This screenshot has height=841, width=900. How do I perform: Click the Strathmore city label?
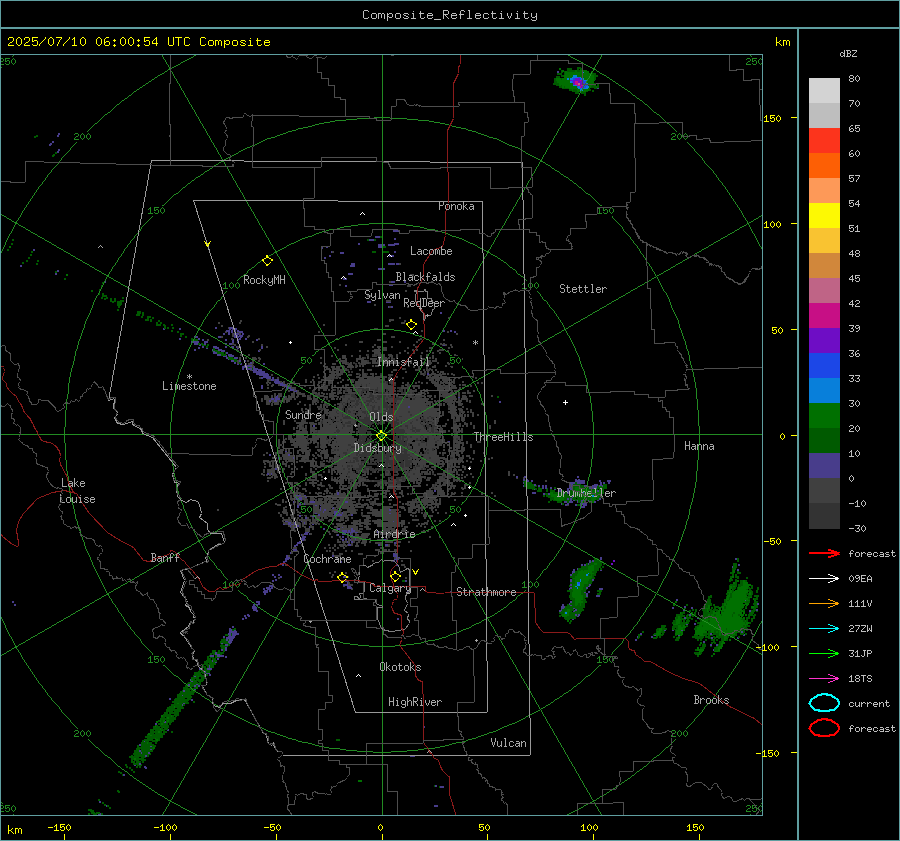[x=486, y=592]
